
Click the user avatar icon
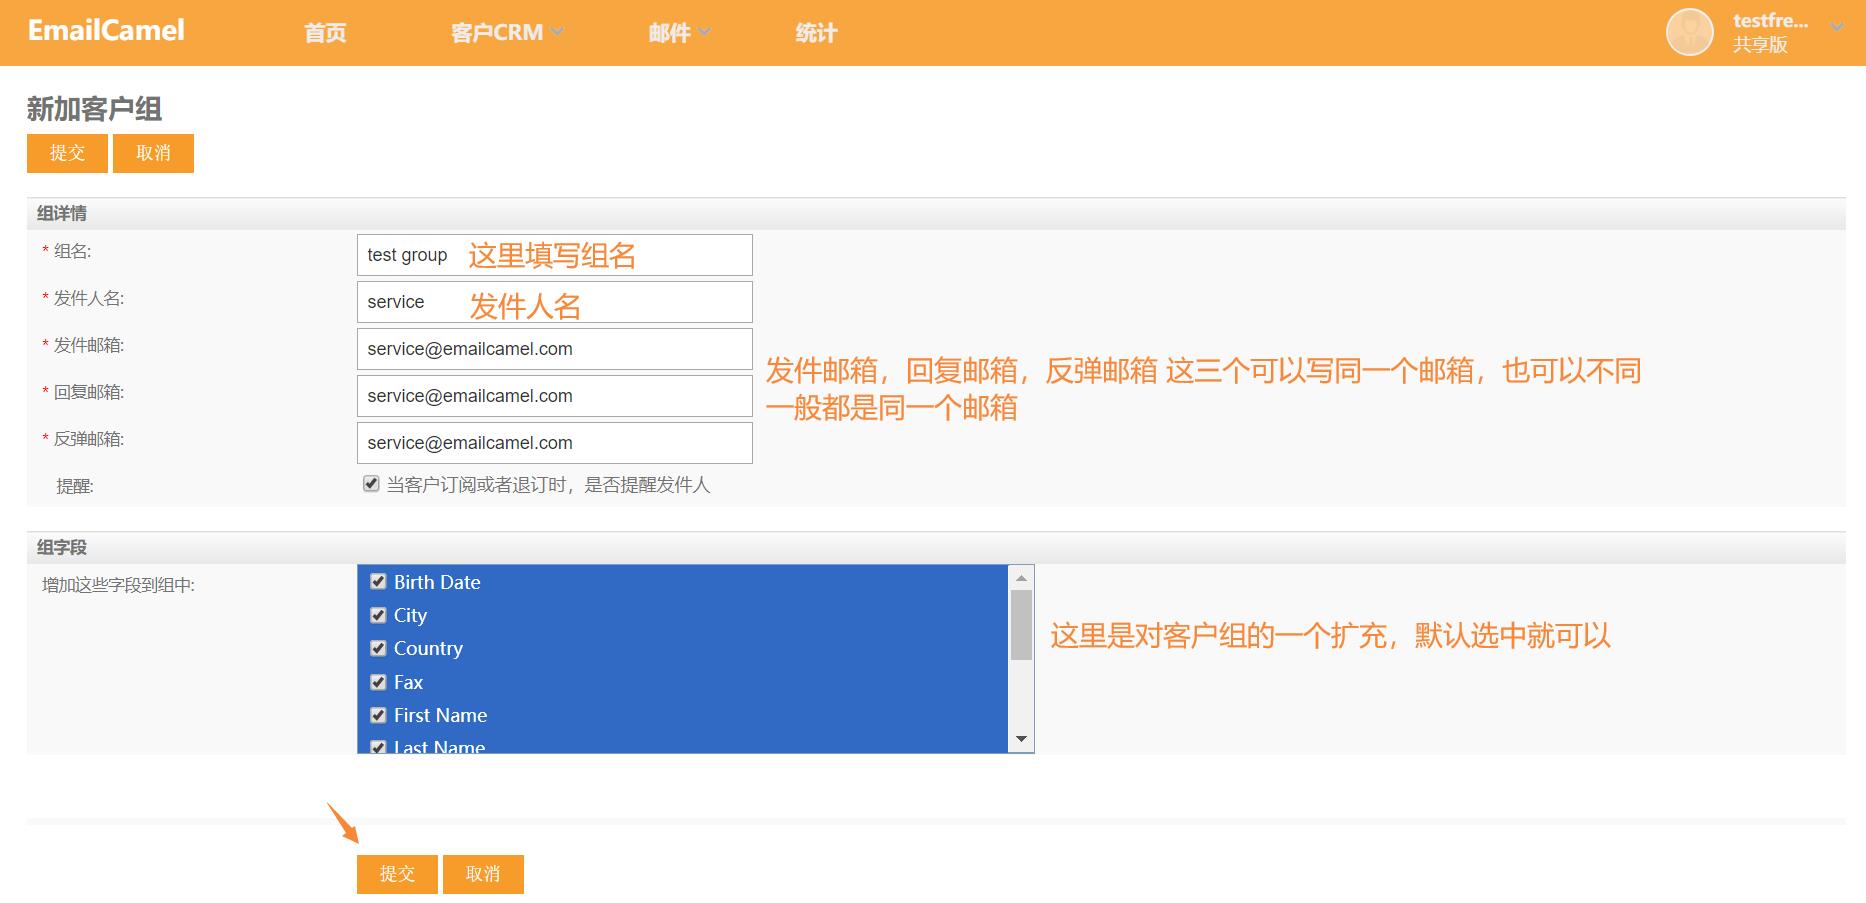[x=1689, y=32]
